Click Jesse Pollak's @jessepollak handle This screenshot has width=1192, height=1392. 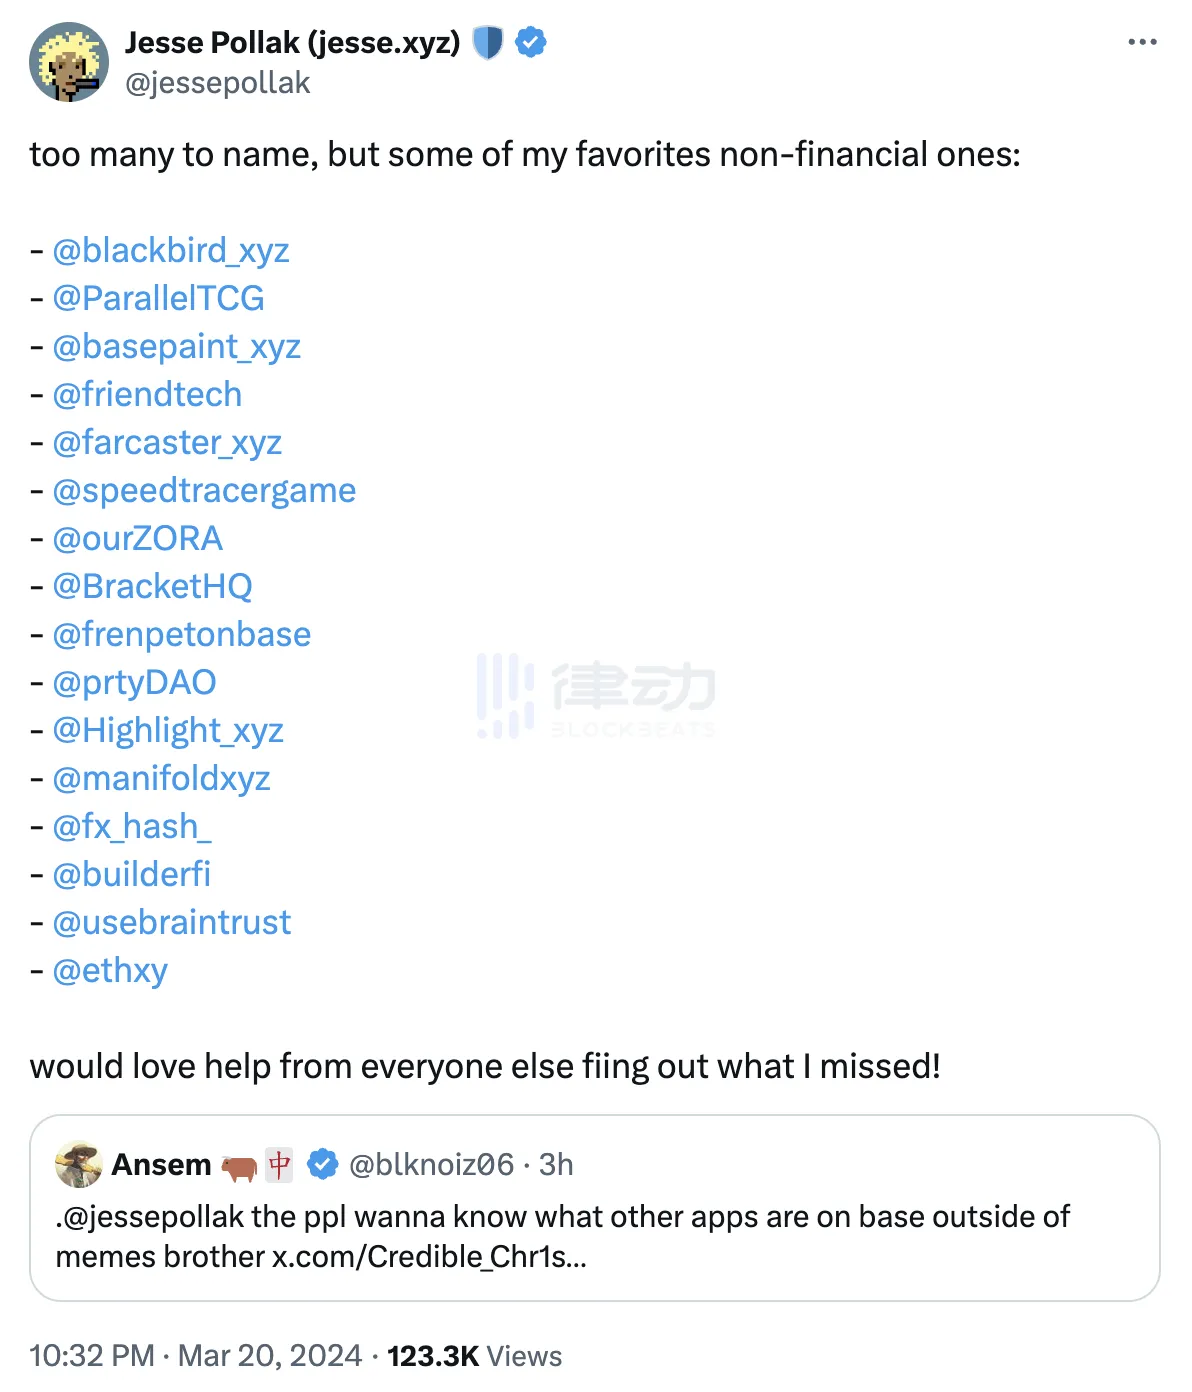(x=216, y=83)
